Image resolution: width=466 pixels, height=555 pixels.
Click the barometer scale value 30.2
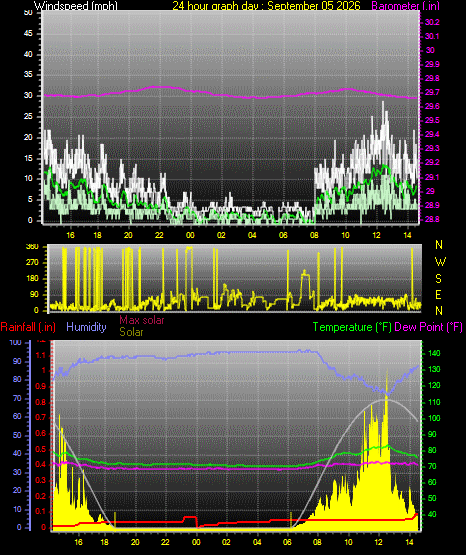pos(432,22)
